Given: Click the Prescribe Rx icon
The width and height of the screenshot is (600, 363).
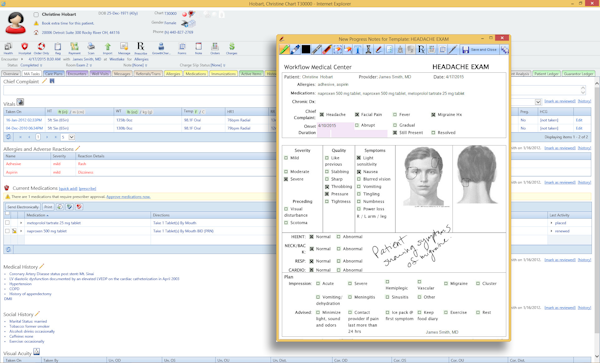Looking at the screenshot, I should coord(140,47).
